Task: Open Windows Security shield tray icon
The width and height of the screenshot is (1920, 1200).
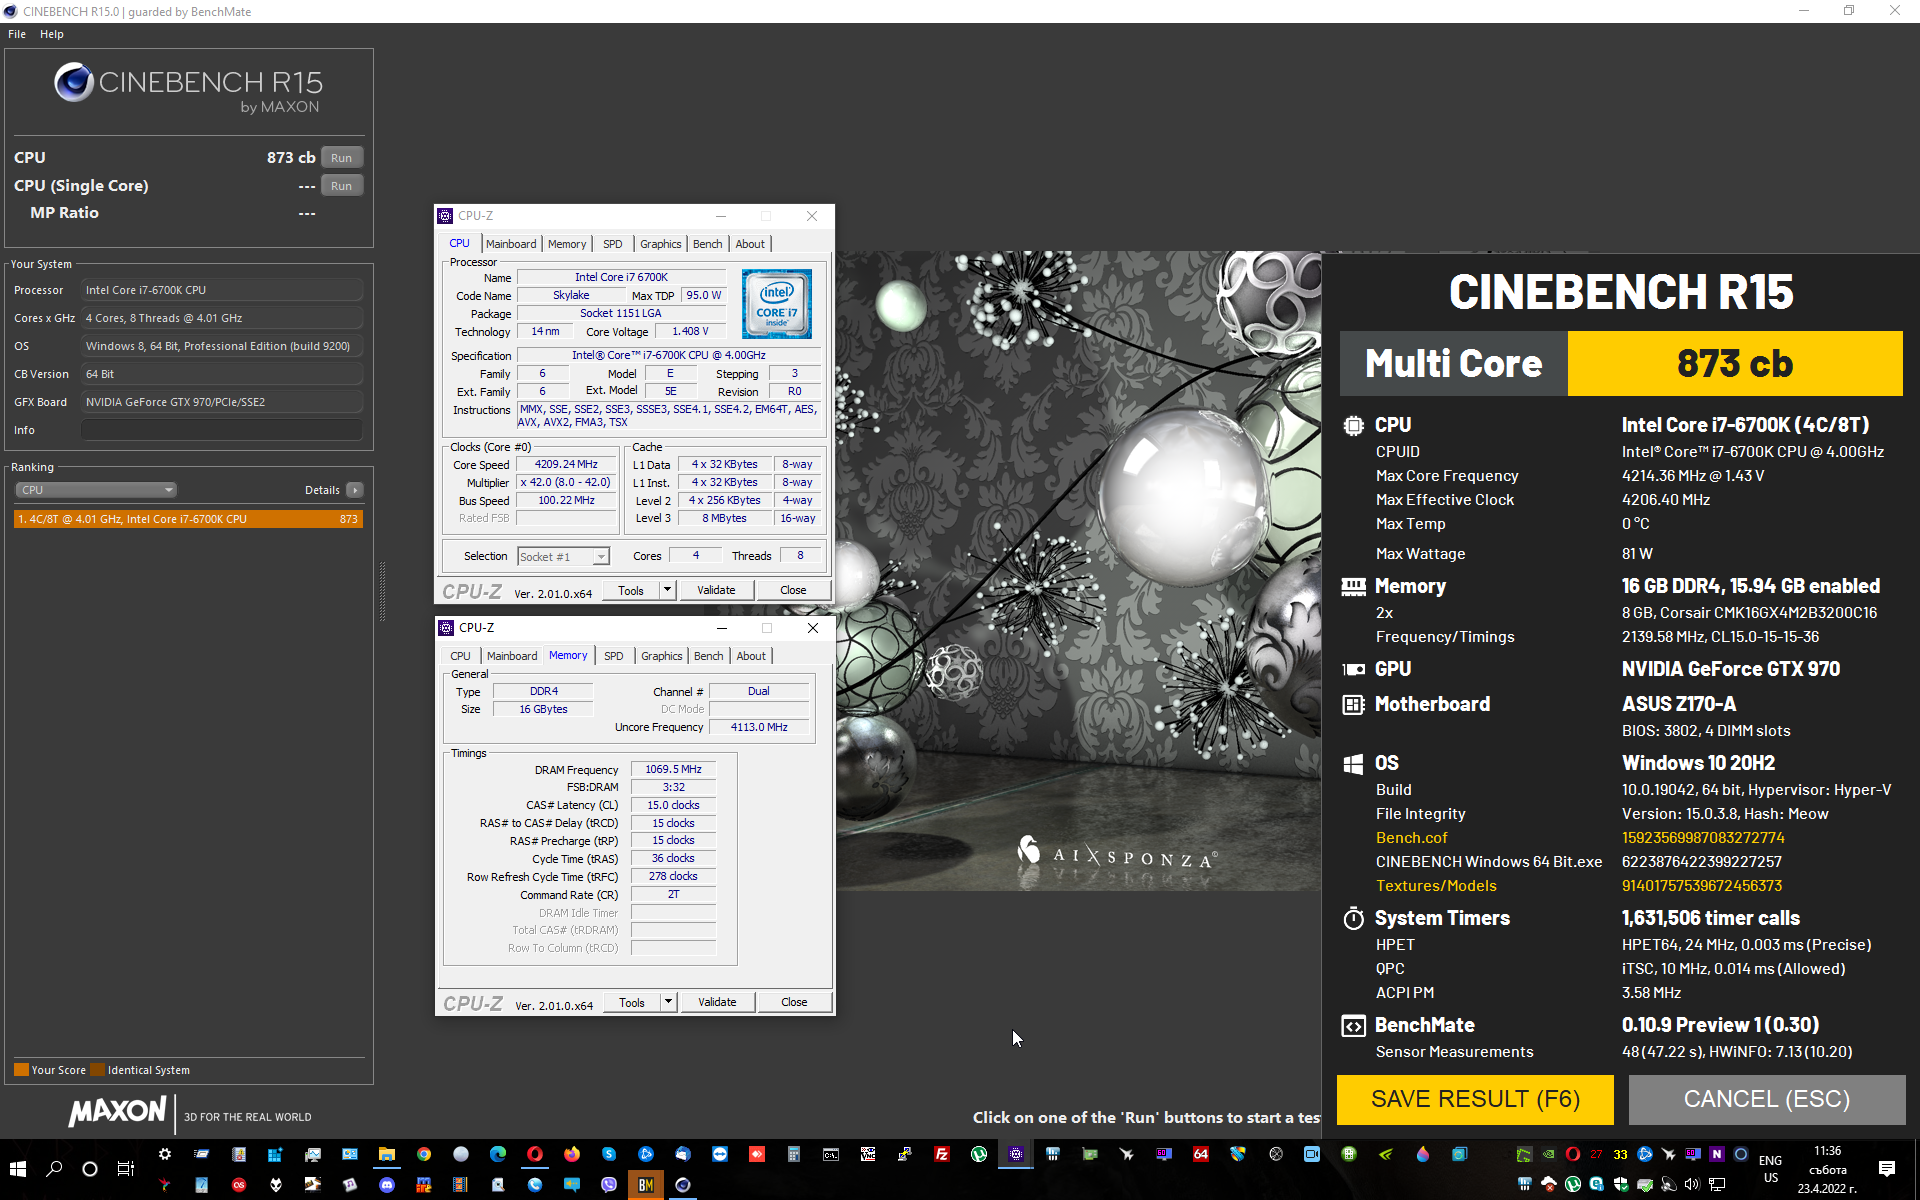Action: coord(1621,1184)
